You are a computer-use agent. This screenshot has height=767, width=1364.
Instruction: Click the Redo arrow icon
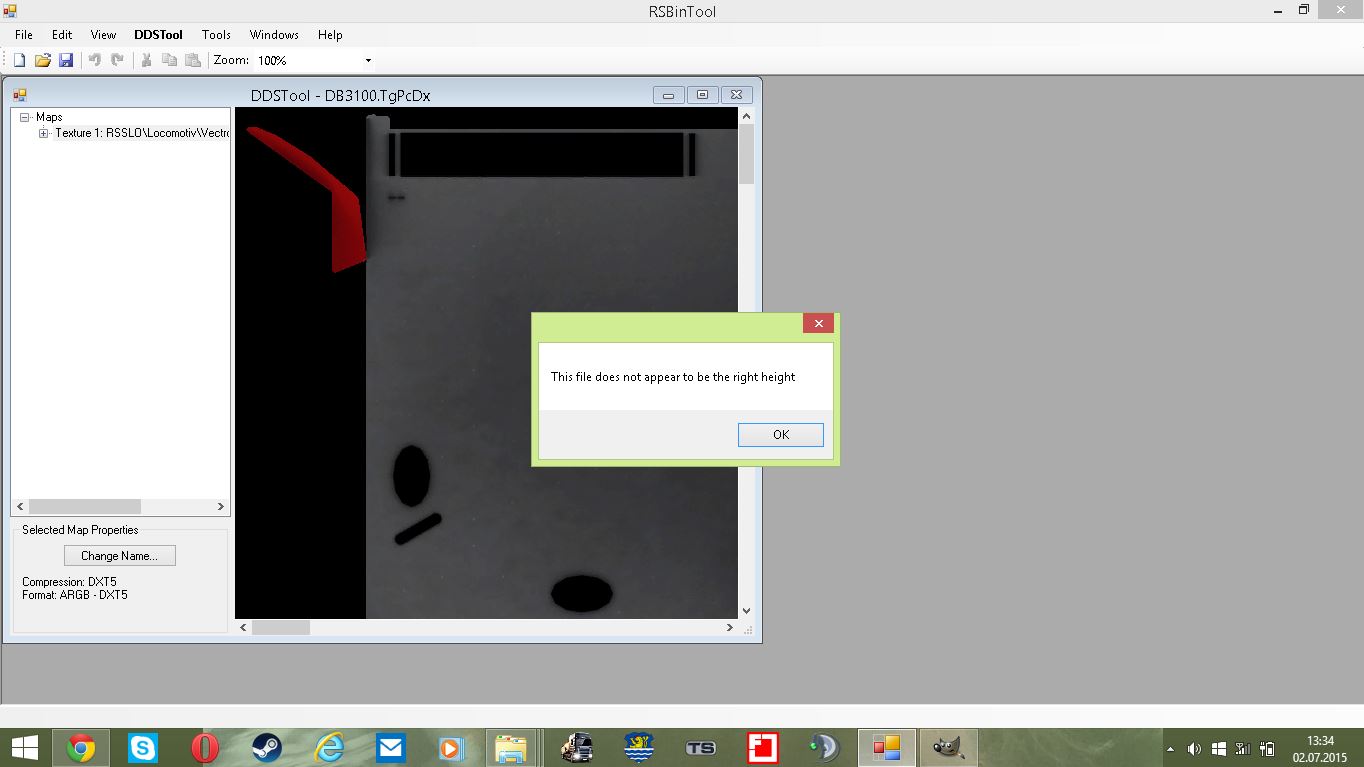coord(117,60)
